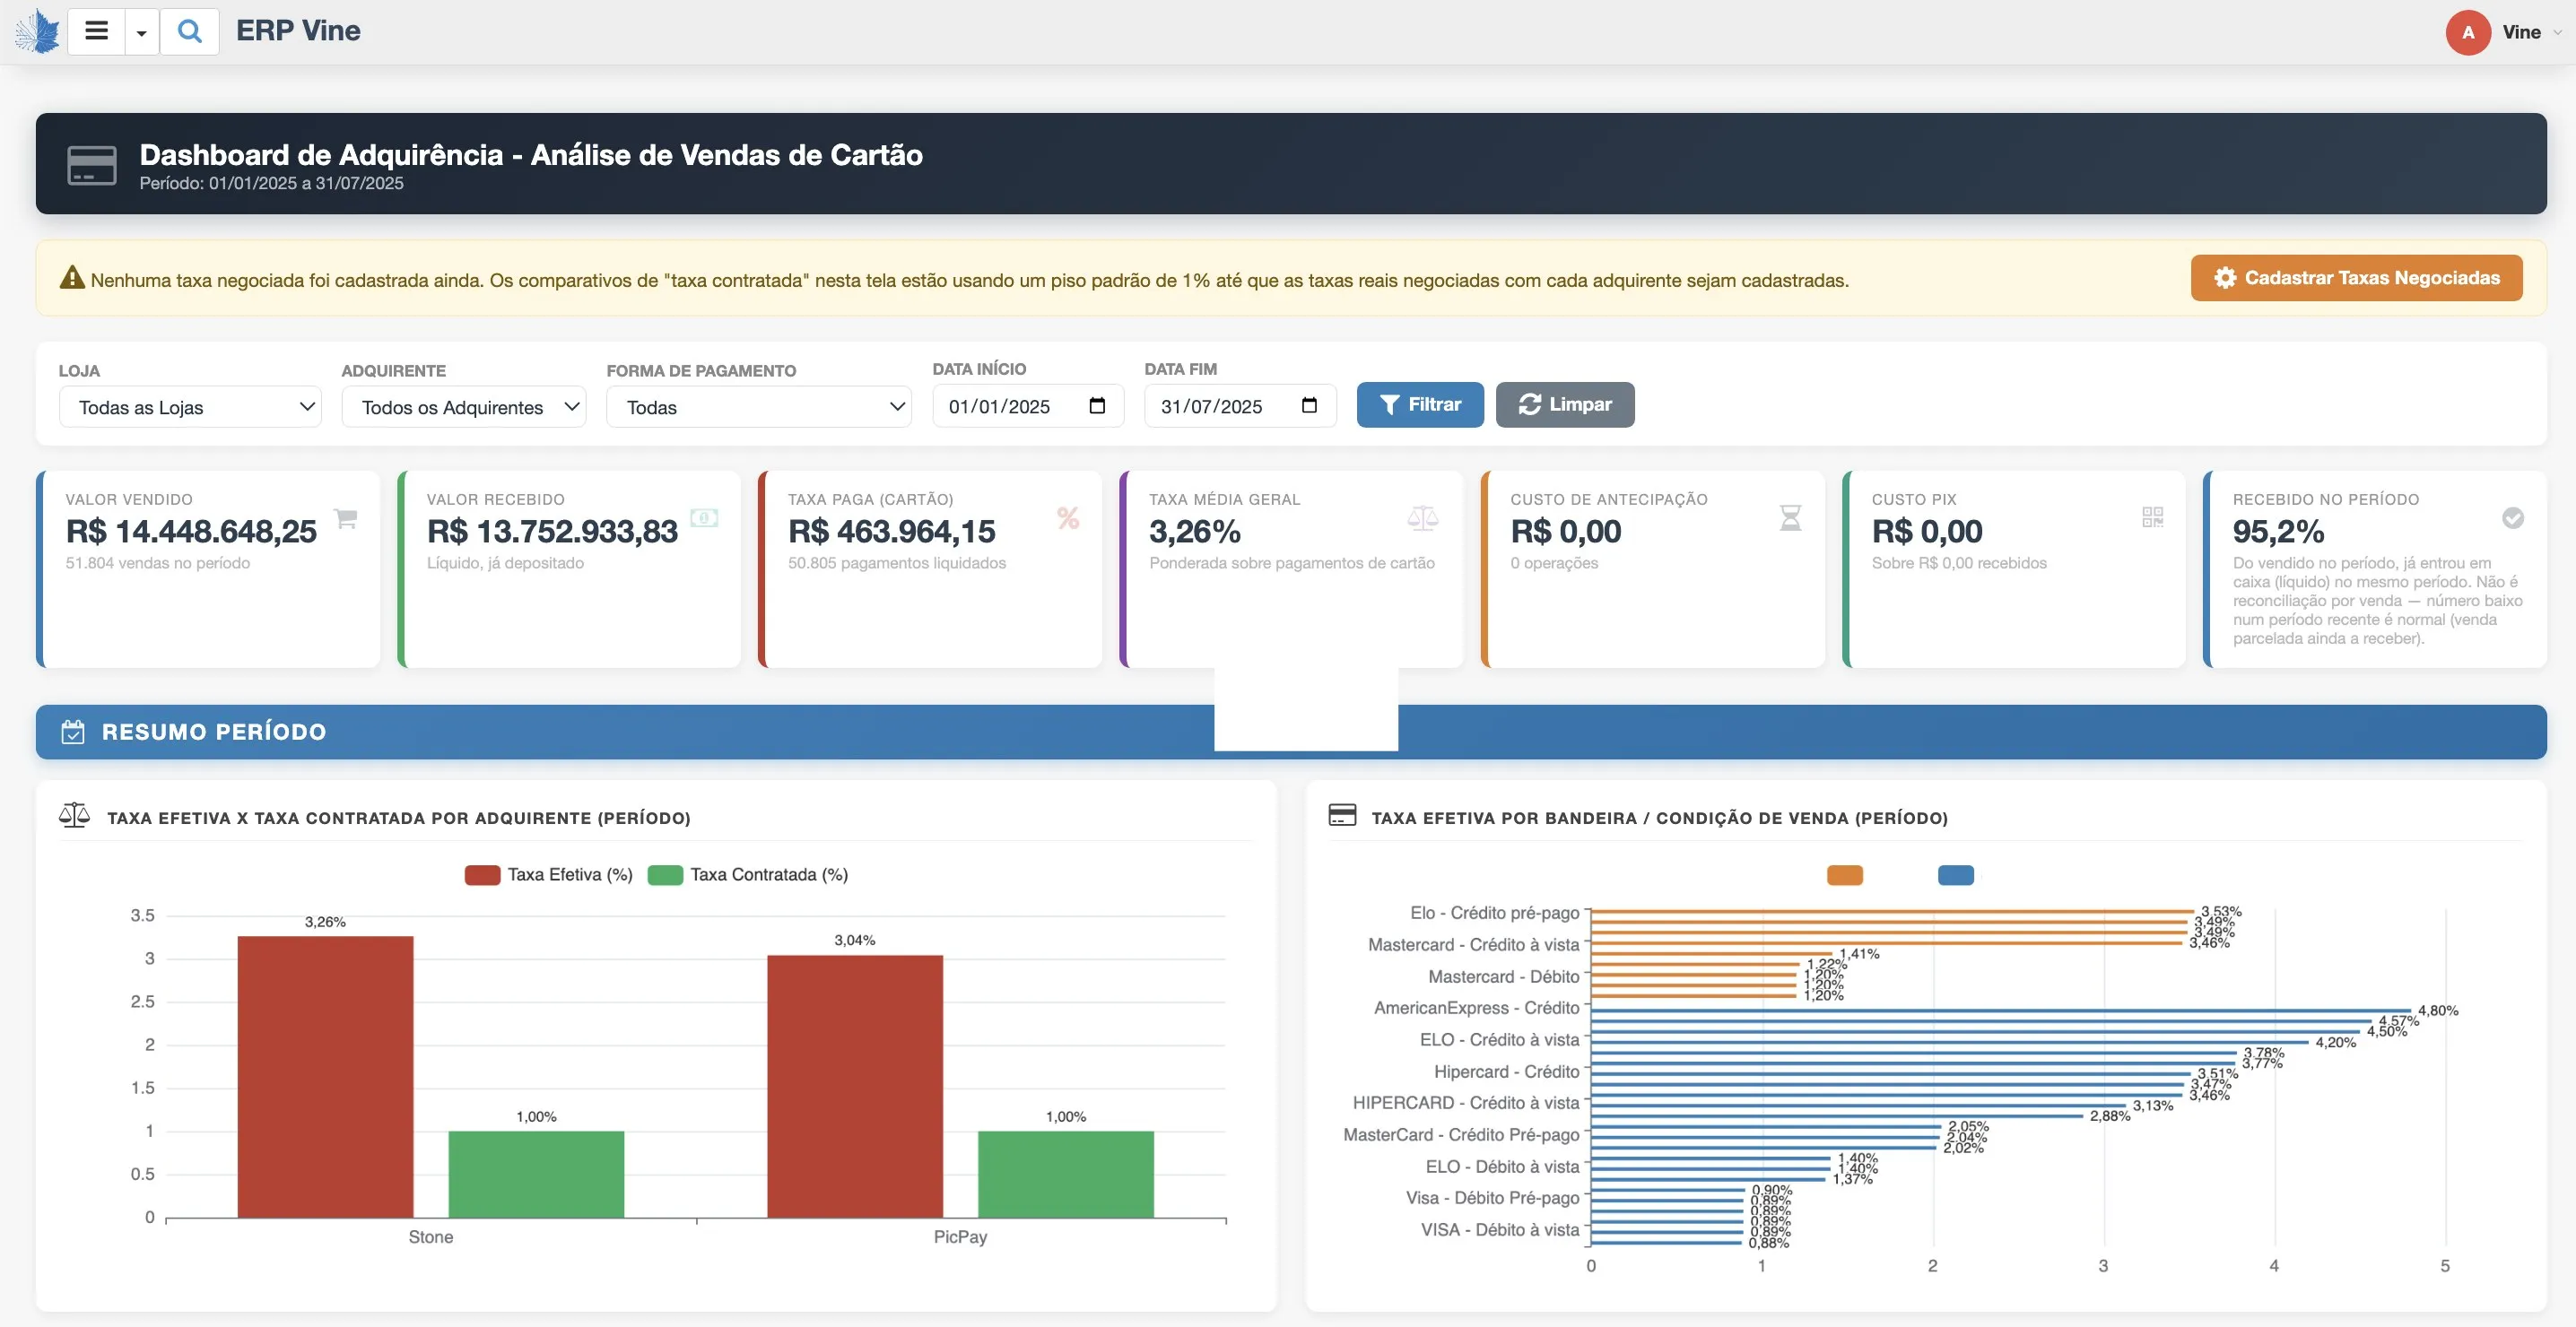This screenshot has height=1327, width=2576.
Task: Expand the Vine user menu chevron
Action: coord(2557,33)
